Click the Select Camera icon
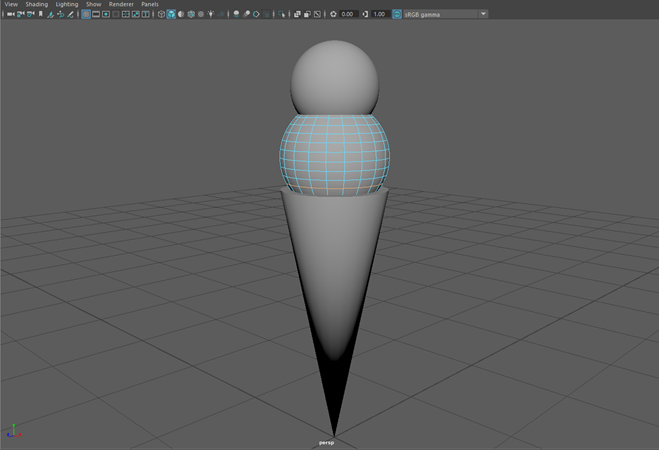This screenshot has width=659, height=450. [x=11, y=14]
